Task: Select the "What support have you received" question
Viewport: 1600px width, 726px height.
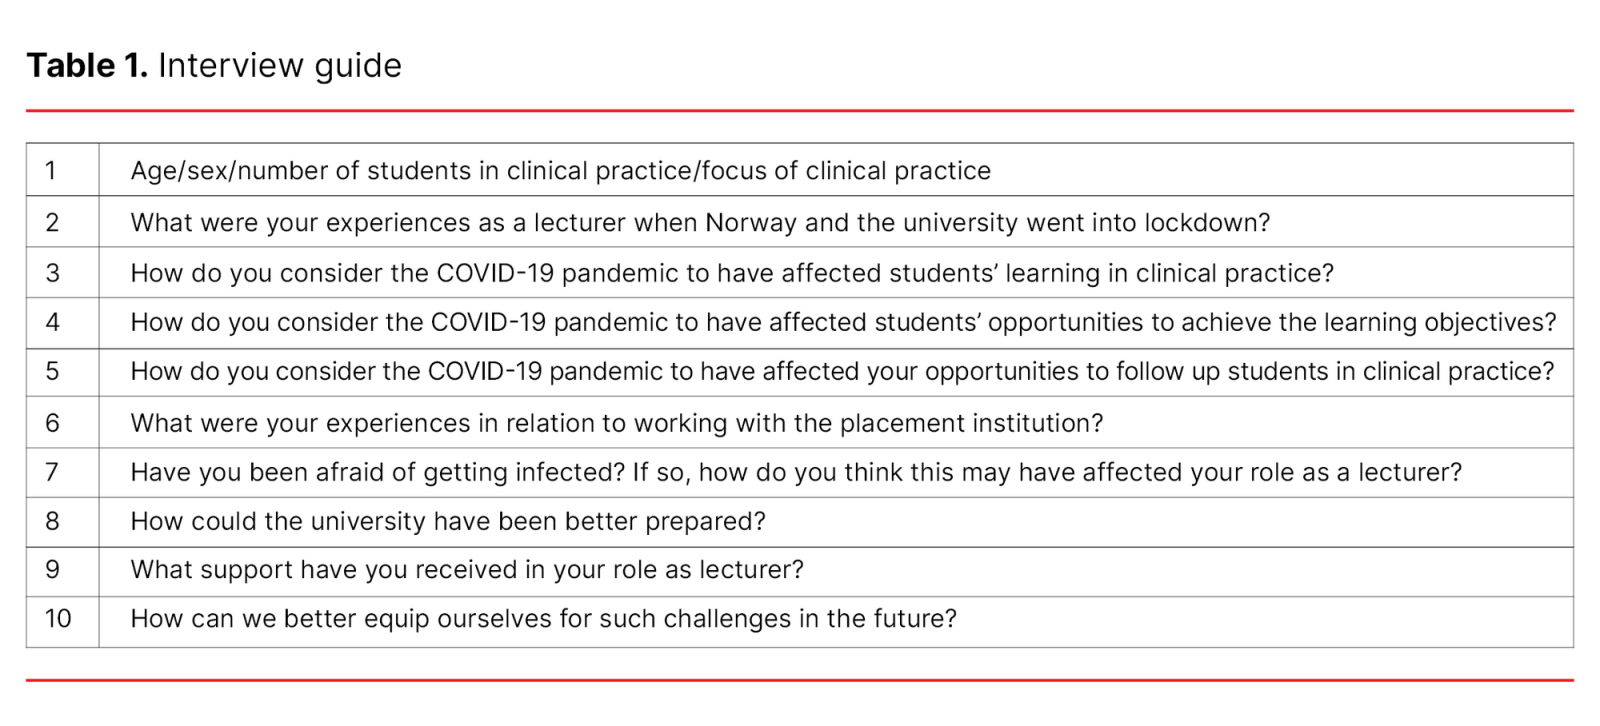Action: click(x=467, y=570)
